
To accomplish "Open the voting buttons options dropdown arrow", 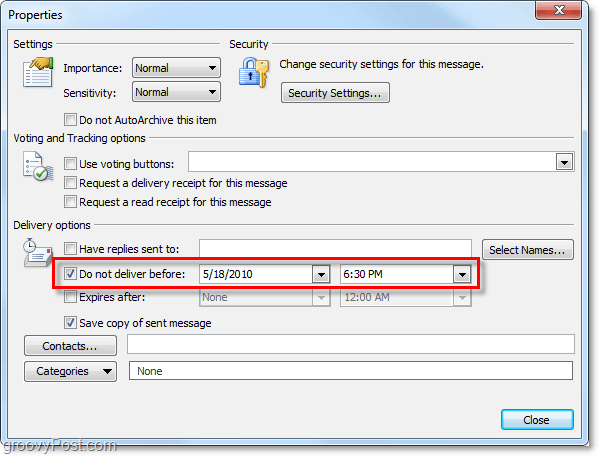I will tap(564, 162).
